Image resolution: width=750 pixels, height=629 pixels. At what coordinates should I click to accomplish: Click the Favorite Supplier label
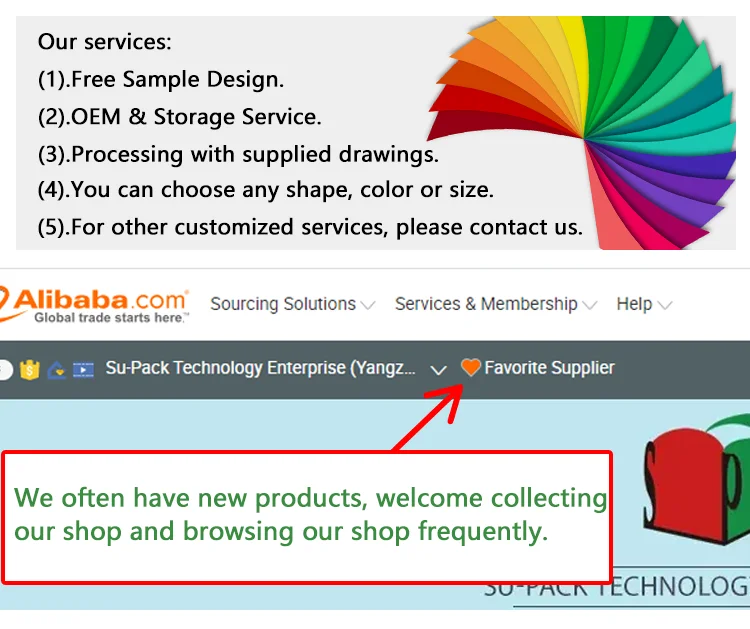(x=549, y=368)
